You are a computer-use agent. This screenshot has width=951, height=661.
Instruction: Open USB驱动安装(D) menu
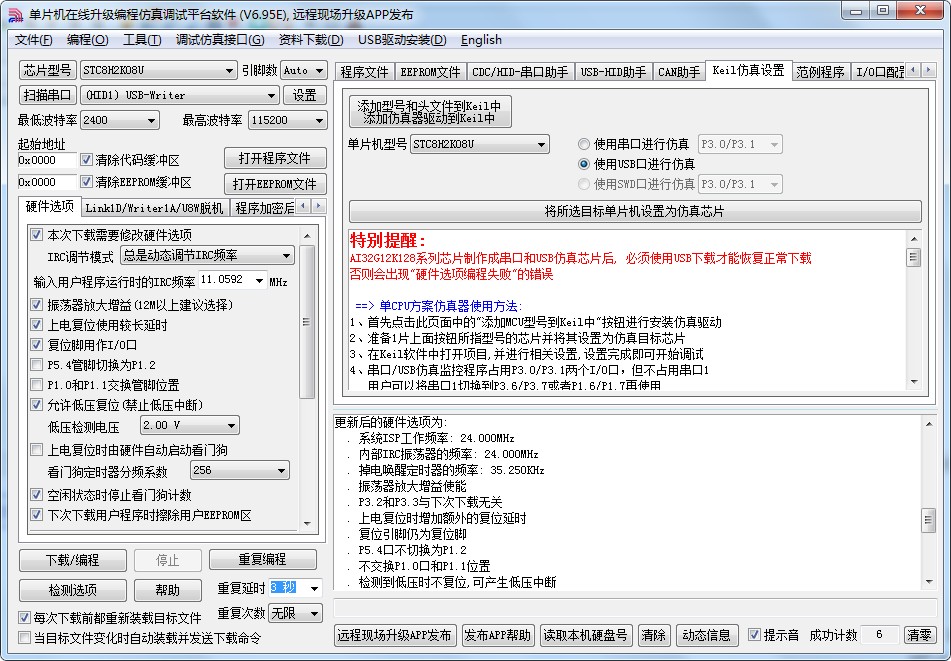pyautogui.click(x=402, y=40)
